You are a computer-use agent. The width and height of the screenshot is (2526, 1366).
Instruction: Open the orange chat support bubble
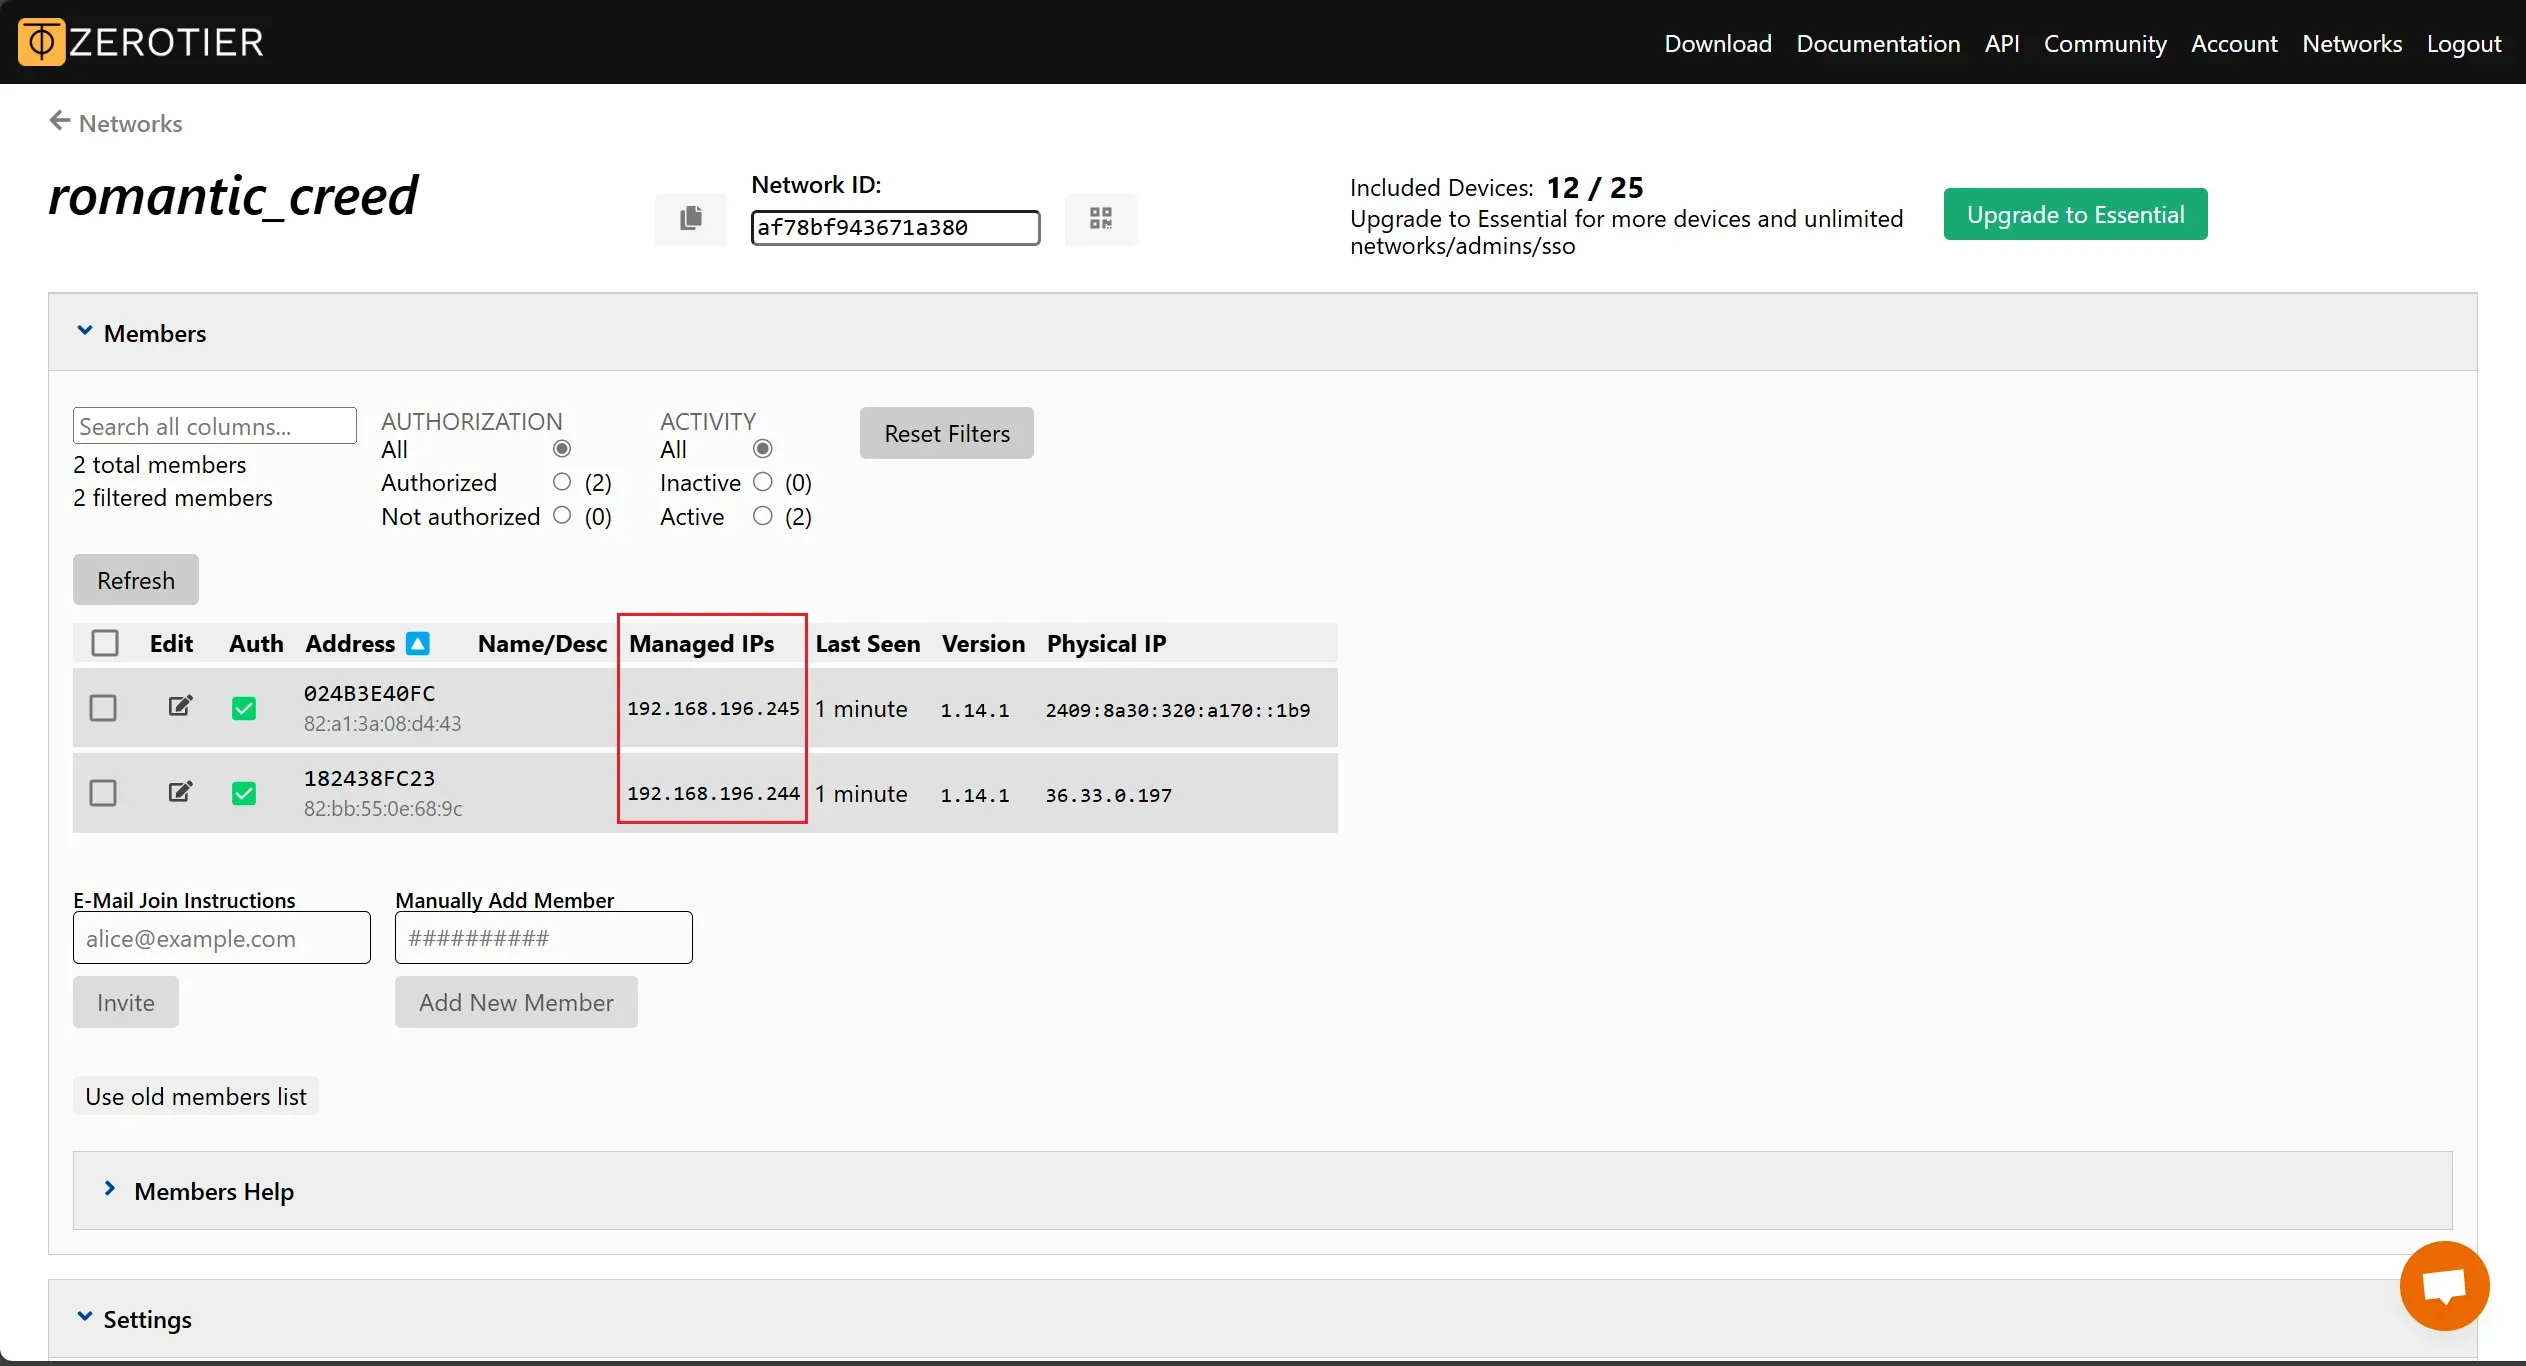[x=2443, y=1286]
